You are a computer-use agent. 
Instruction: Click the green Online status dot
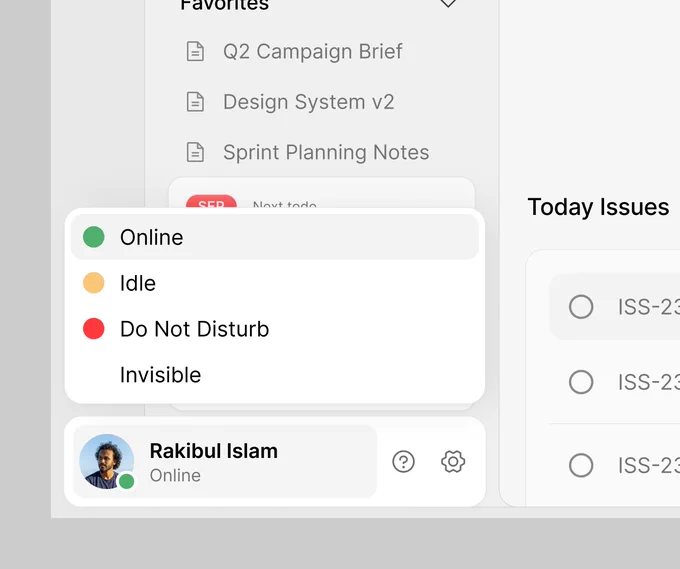94,237
